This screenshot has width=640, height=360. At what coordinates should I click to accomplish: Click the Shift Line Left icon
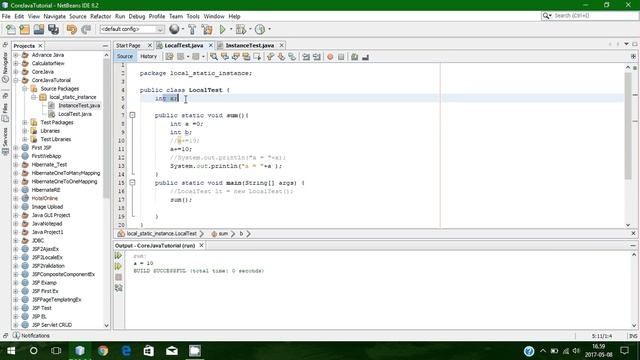pyautogui.click(x=306, y=57)
